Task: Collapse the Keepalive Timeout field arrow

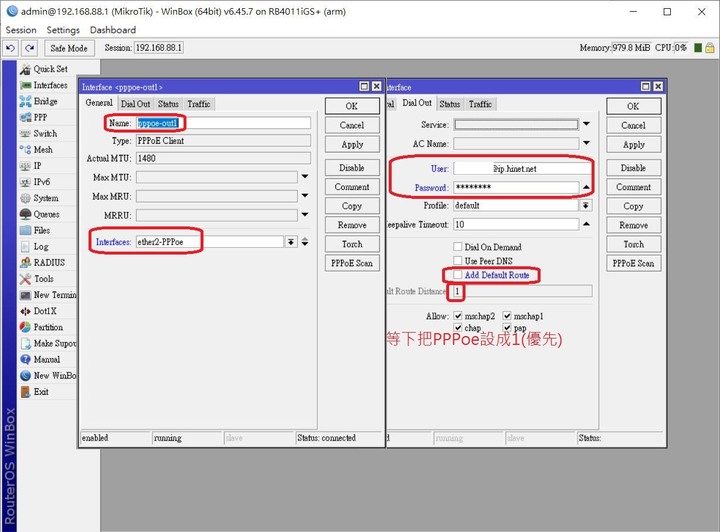Action: pyautogui.click(x=587, y=224)
